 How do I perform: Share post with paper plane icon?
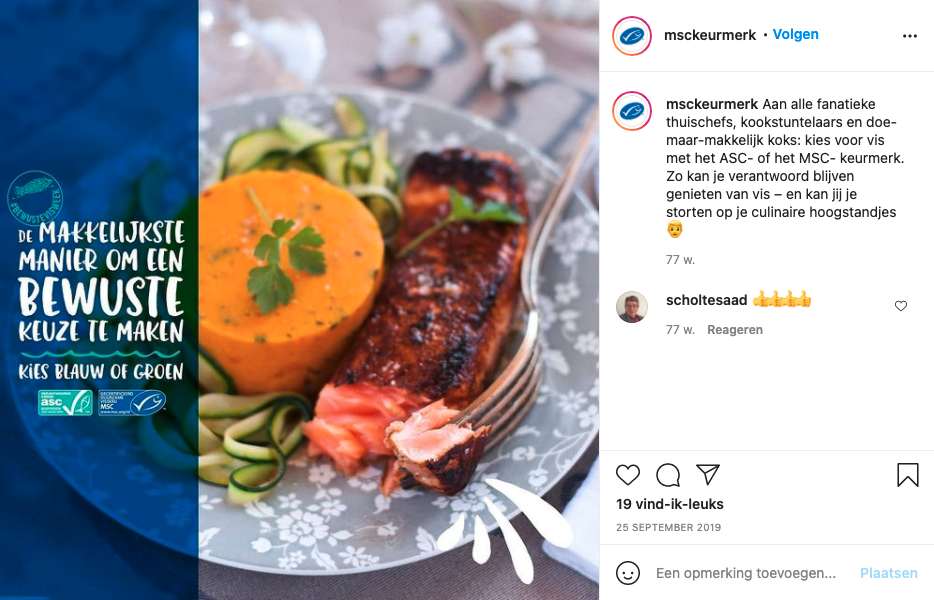coord(708,474)
